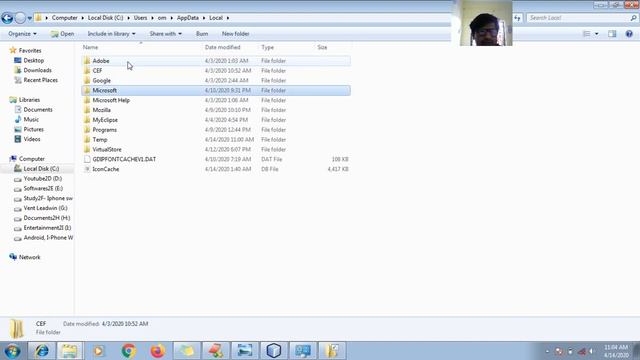Click the Windows Start button
This screenshot has width=640, height=360.
[x=12, y=351]
